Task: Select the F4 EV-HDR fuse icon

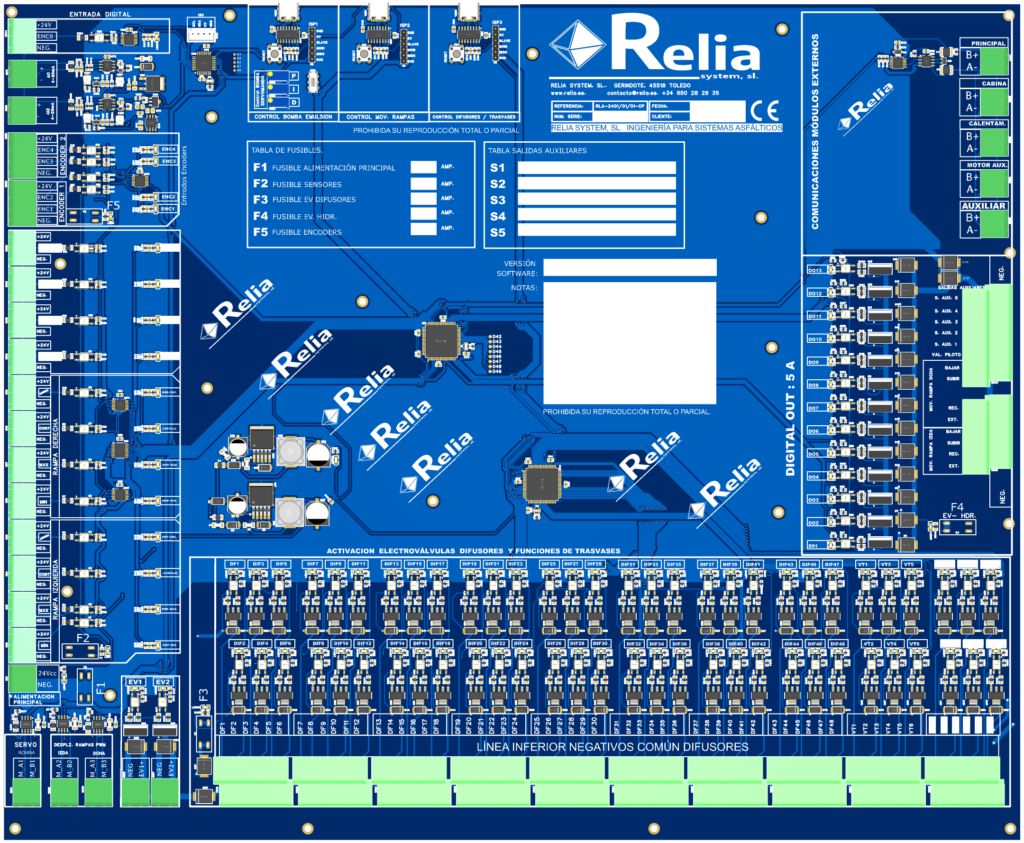Action: pos(957,527)
